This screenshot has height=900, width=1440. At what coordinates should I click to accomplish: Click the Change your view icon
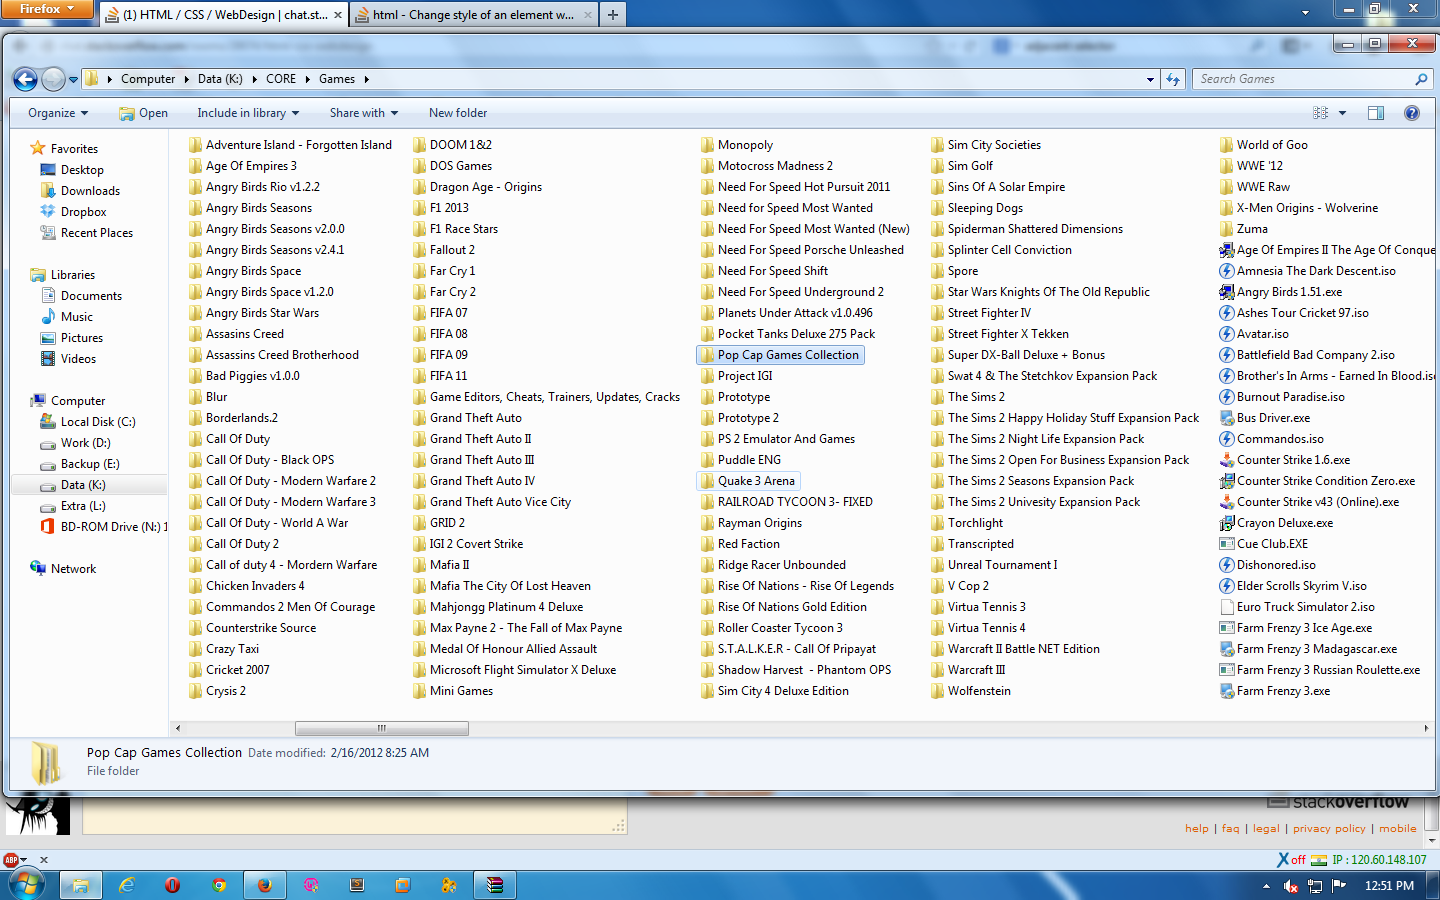click(1321, 113)
